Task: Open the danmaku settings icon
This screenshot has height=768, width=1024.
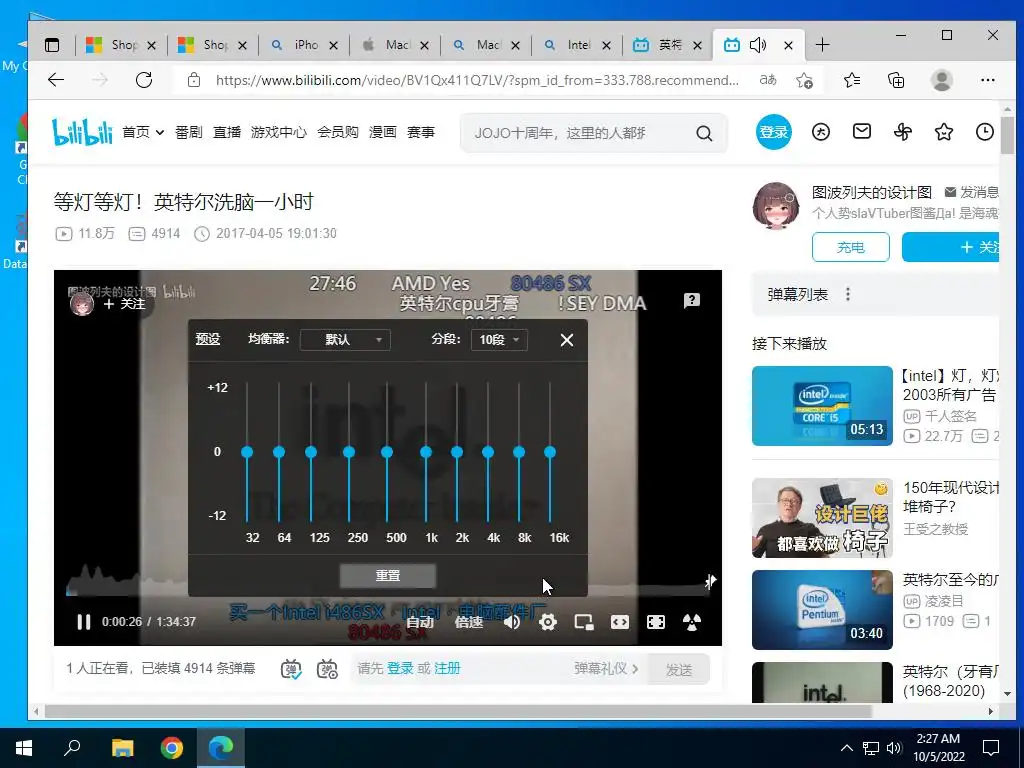Action: click(x=327, y=669)
